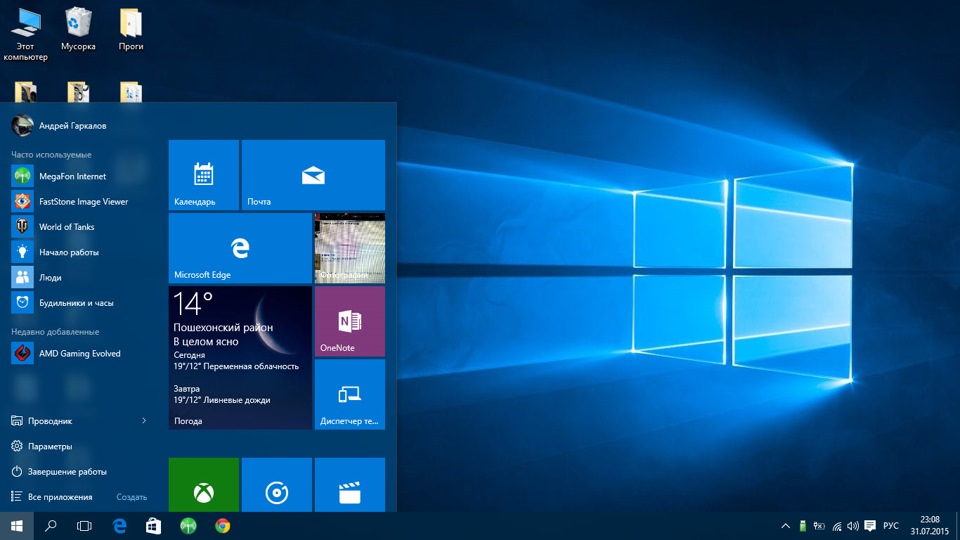This screenshot has height=540, width=960.
Task: Click the Недавно добавленные heading
Action: [x=55, y=331]
